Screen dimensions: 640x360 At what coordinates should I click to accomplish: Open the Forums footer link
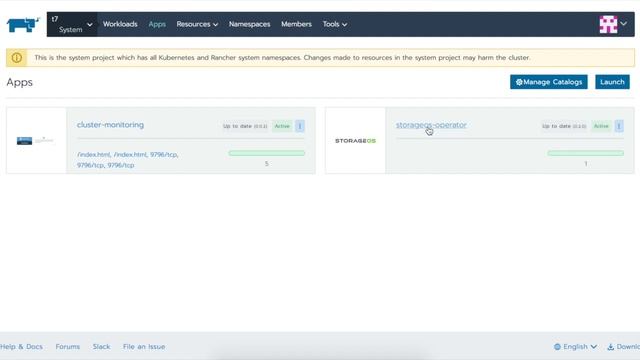point(68,347)
